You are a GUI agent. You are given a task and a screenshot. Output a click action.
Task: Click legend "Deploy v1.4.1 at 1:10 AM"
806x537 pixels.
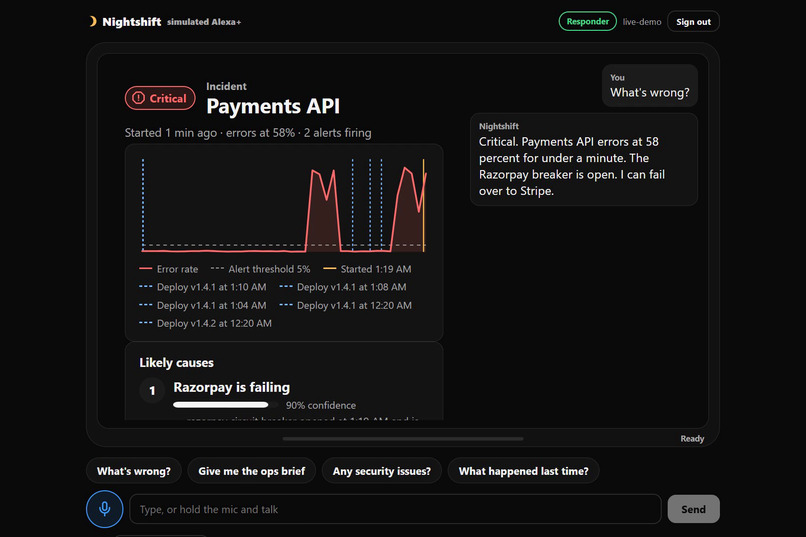pyautogui.click(x=203, y=287)
